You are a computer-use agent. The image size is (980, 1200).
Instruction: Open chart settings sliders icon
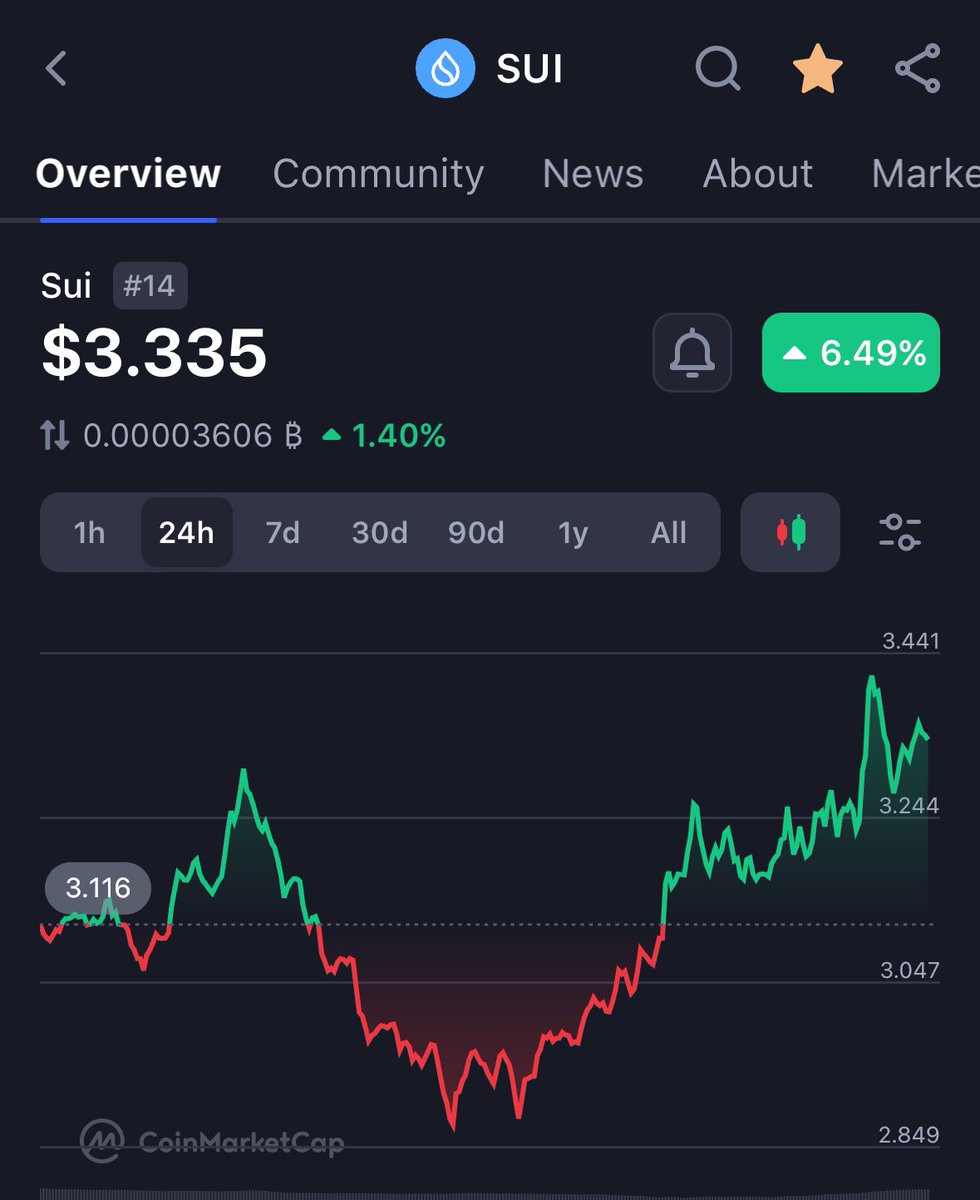click(x=900, y=532)
